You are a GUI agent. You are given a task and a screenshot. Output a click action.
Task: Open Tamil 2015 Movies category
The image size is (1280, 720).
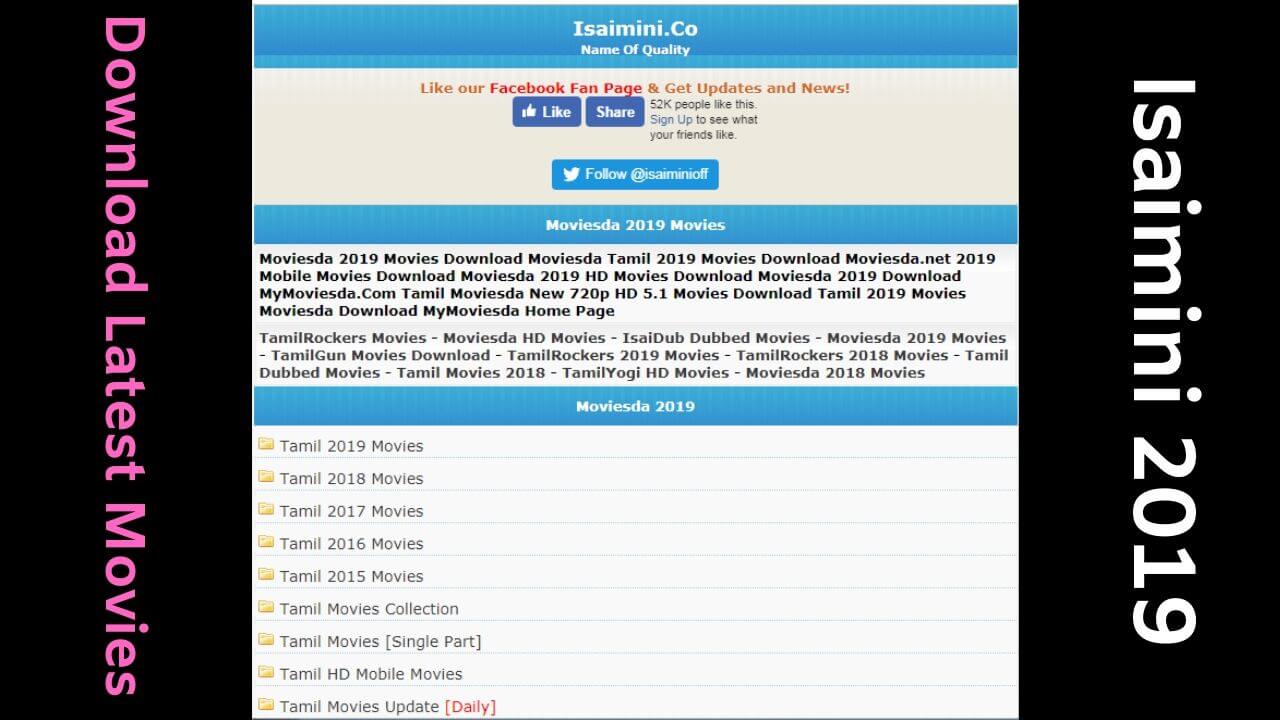351,576
